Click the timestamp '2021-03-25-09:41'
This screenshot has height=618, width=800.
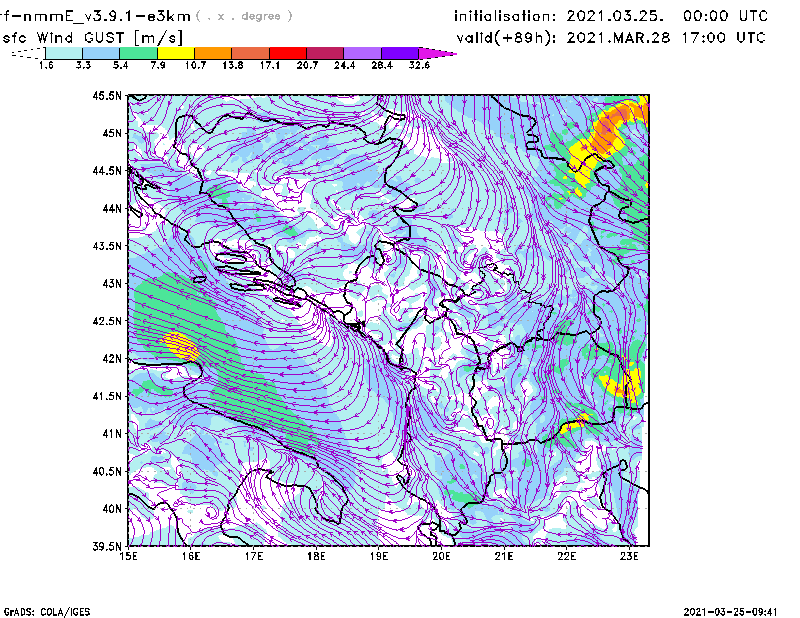coord(731,612)
